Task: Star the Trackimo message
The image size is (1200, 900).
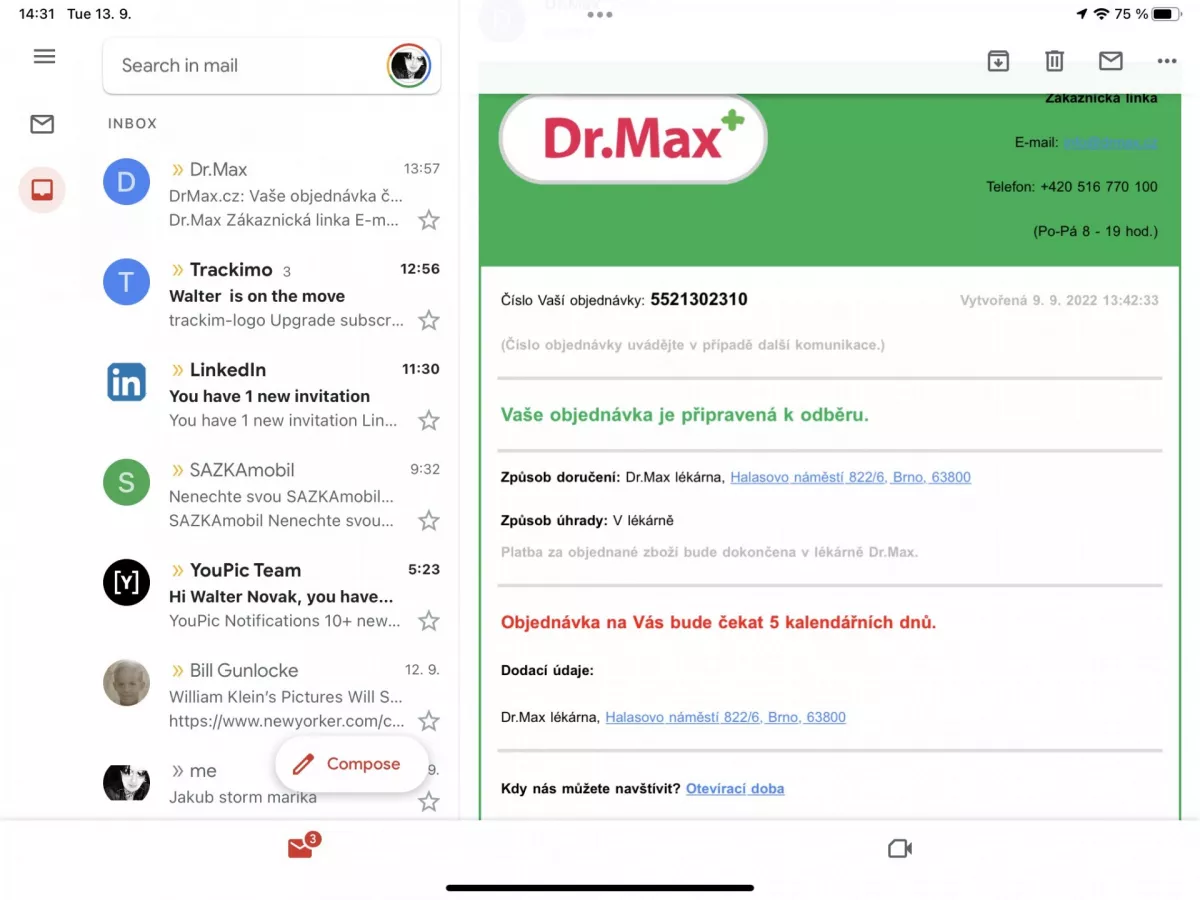Action: point(429,320)
